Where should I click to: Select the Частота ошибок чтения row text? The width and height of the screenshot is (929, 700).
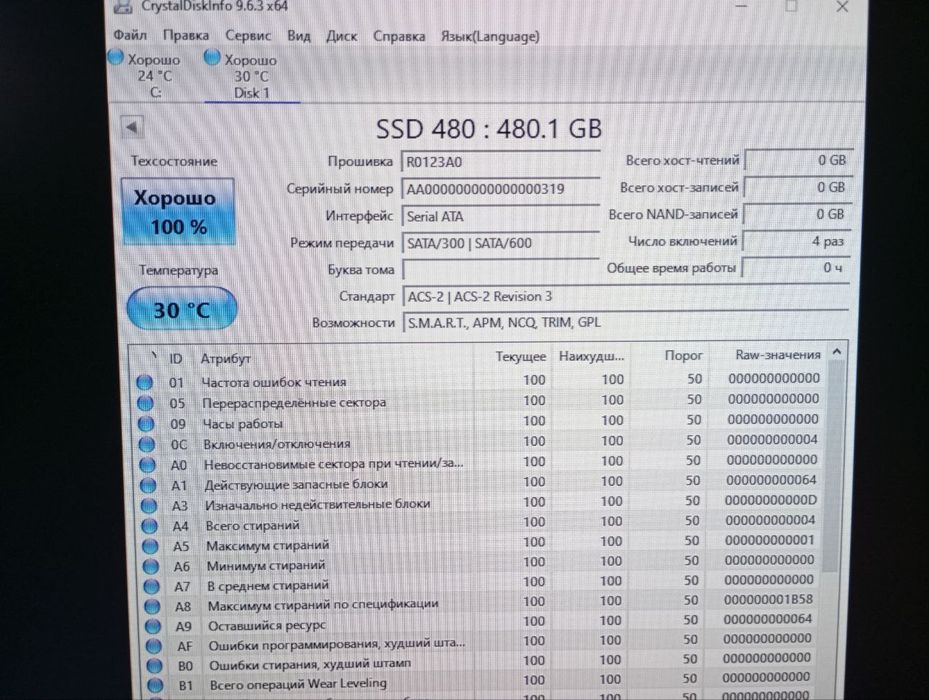[x=274, y=382]
